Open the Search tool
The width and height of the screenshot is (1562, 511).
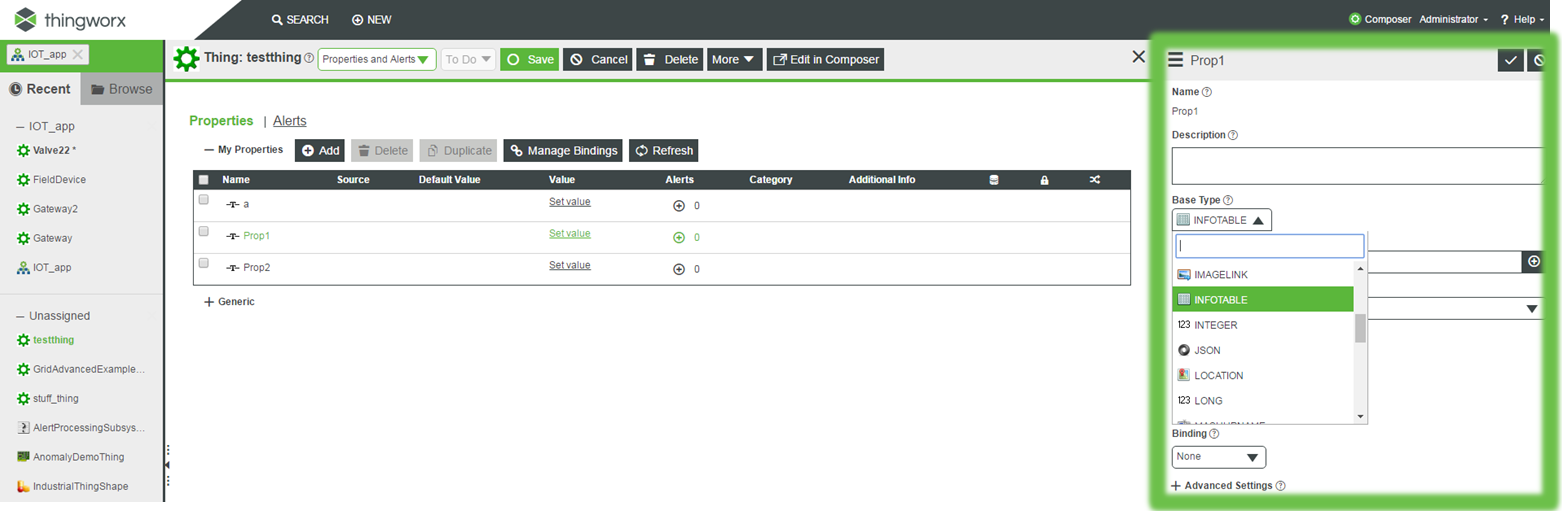(300, 20)
